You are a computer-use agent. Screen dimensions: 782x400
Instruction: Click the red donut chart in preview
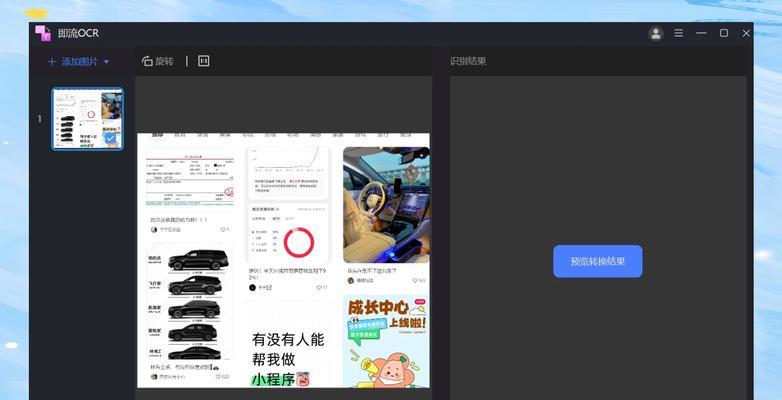299,243
